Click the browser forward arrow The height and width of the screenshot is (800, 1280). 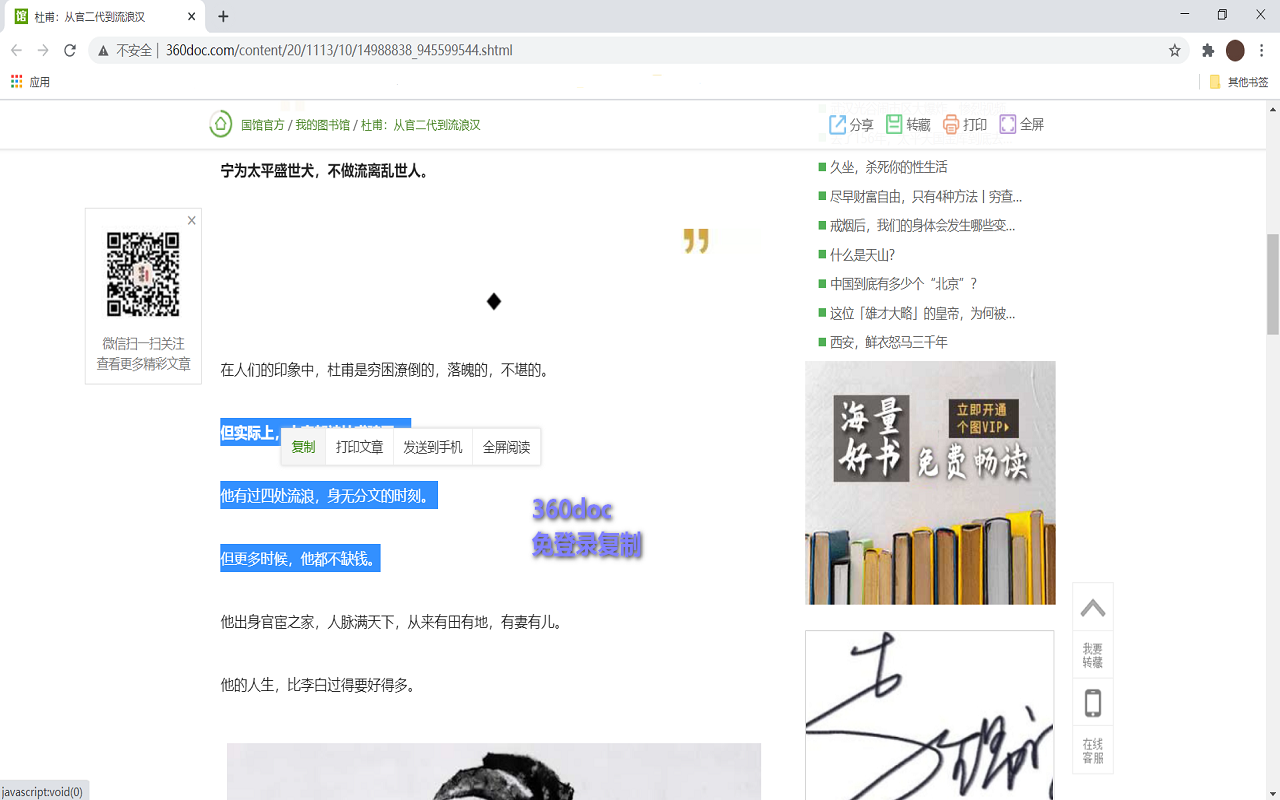(x=43, y=50)
